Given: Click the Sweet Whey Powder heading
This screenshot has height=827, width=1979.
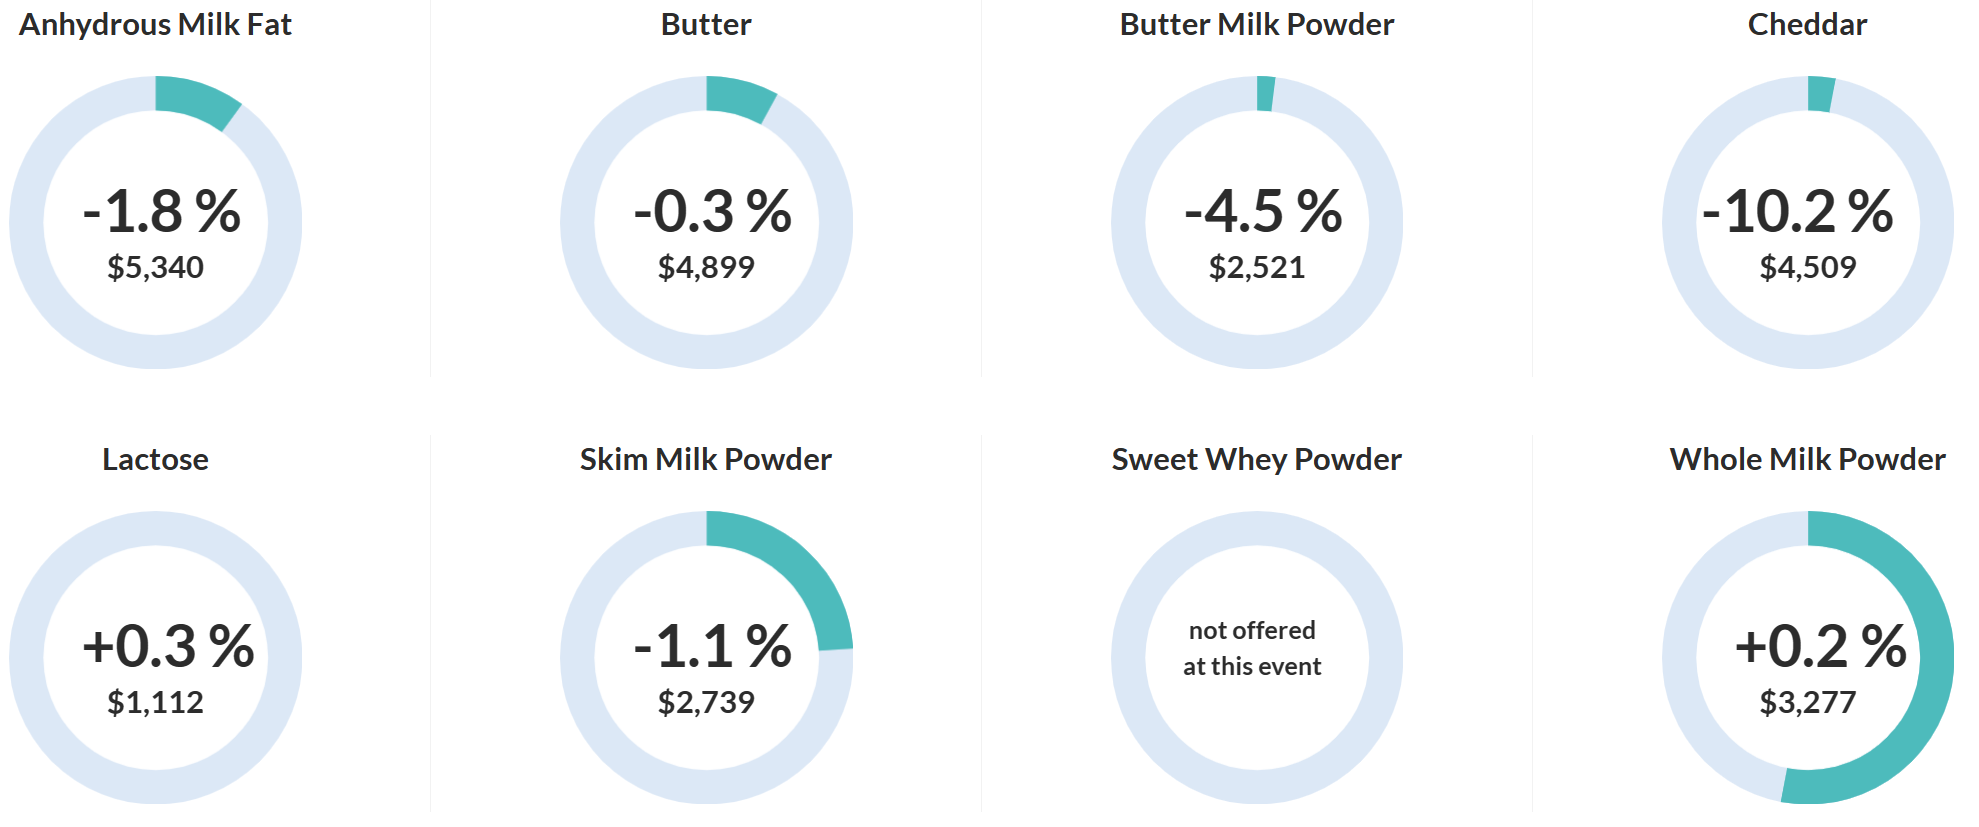Looking at the screenshot, I should [1257, 459].
